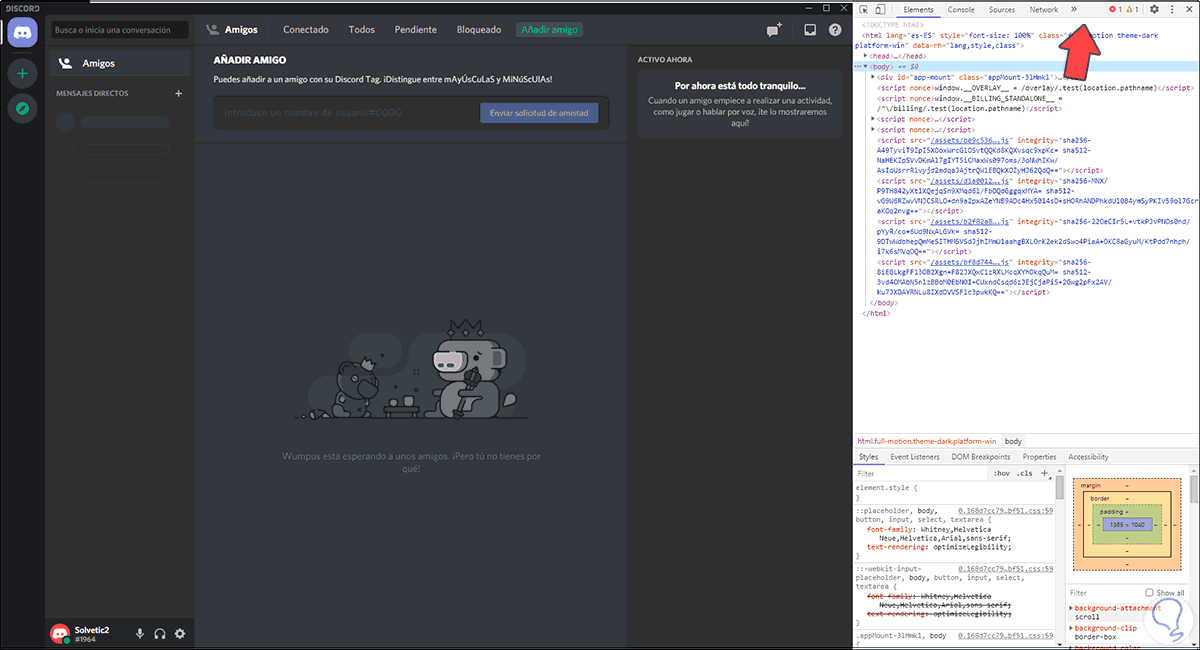Check the Show all checkbox
This screenshot has width=1200, height=650.
[1148, 593]
